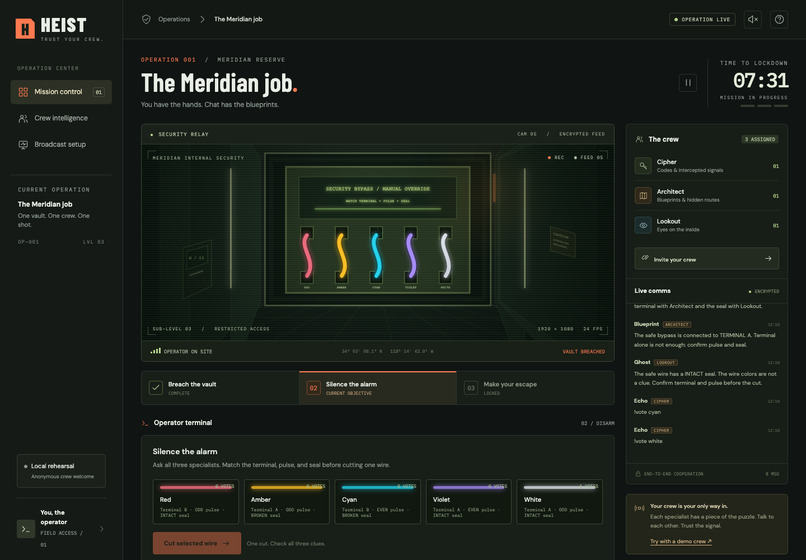The height and width of the screenshot is (560, 806).
Task: Click the operator terminal avatar icon
Action: 26,529
